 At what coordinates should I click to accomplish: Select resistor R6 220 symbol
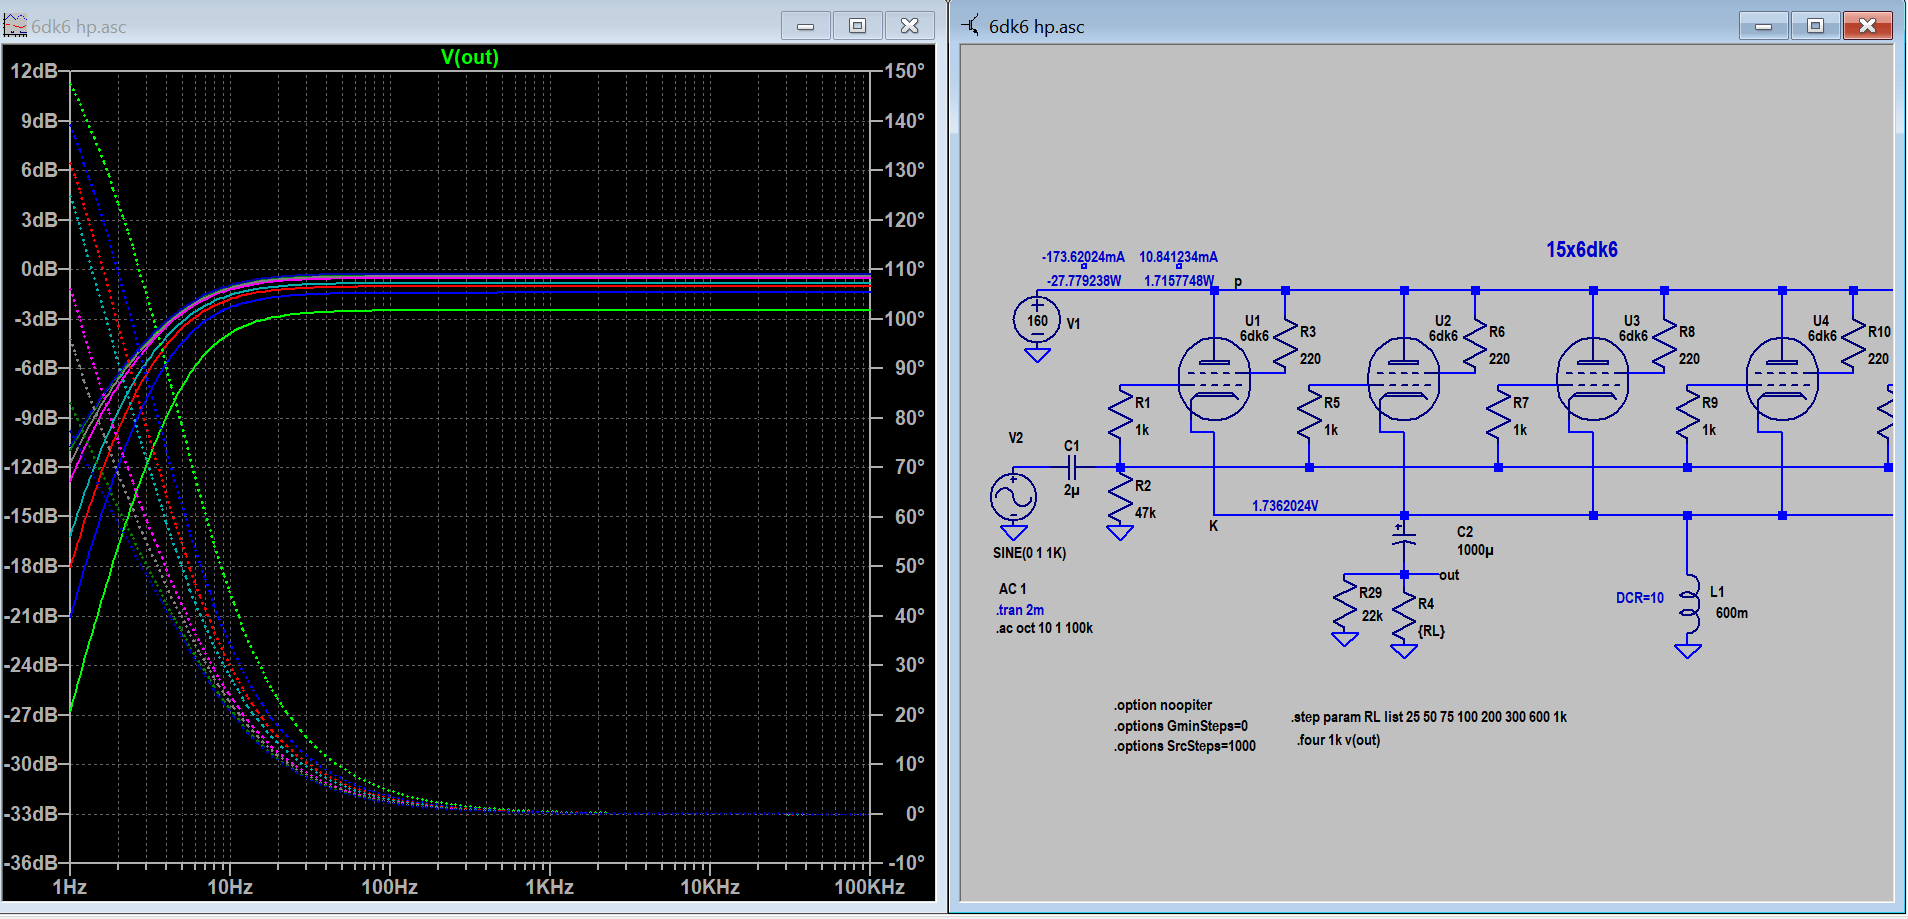1475,347
